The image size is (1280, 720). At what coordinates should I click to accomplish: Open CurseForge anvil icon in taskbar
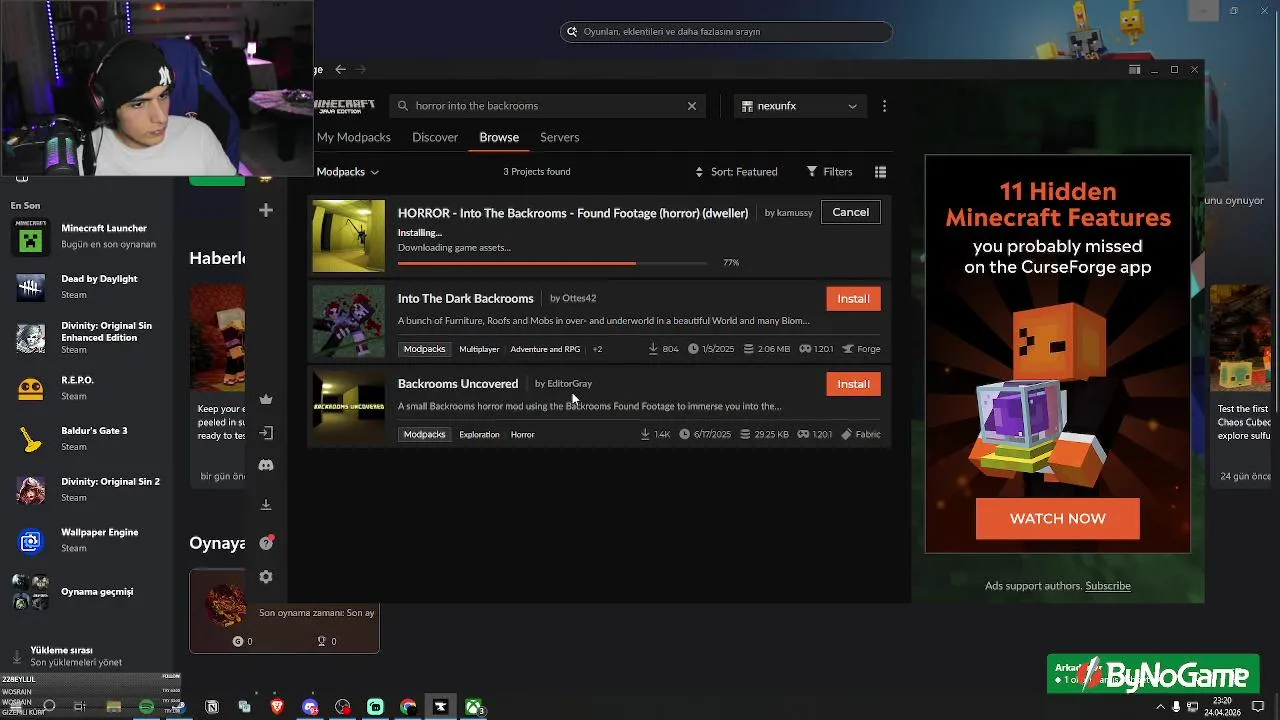coord(440,707)
